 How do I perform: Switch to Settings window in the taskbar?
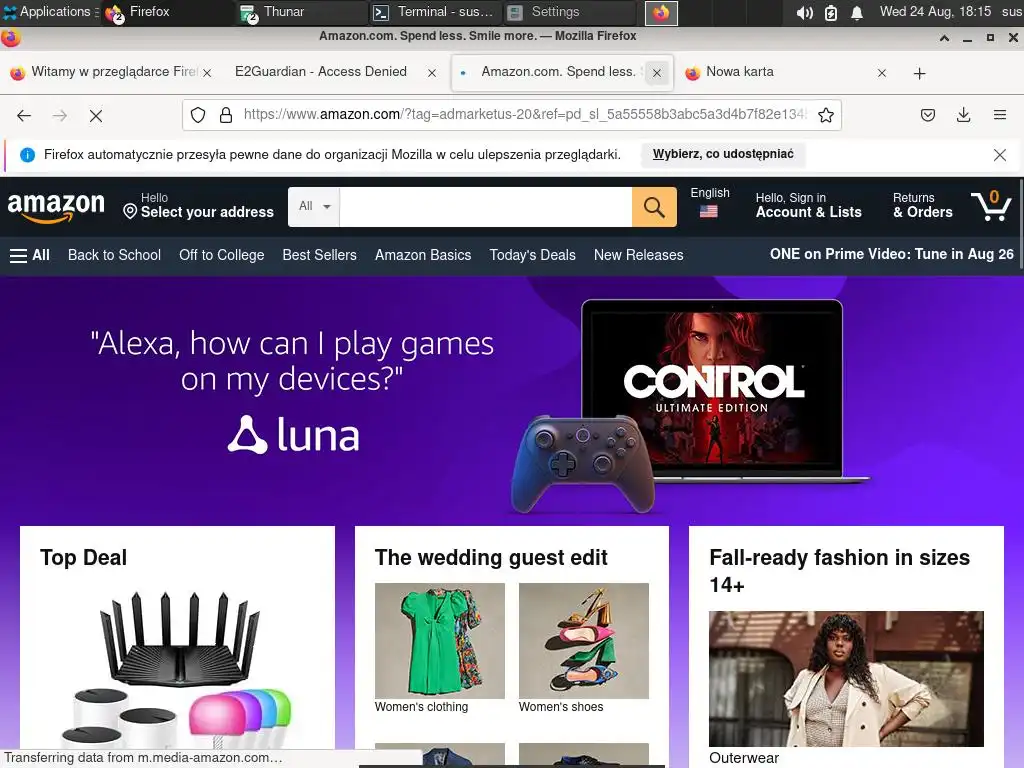[569, 12]
